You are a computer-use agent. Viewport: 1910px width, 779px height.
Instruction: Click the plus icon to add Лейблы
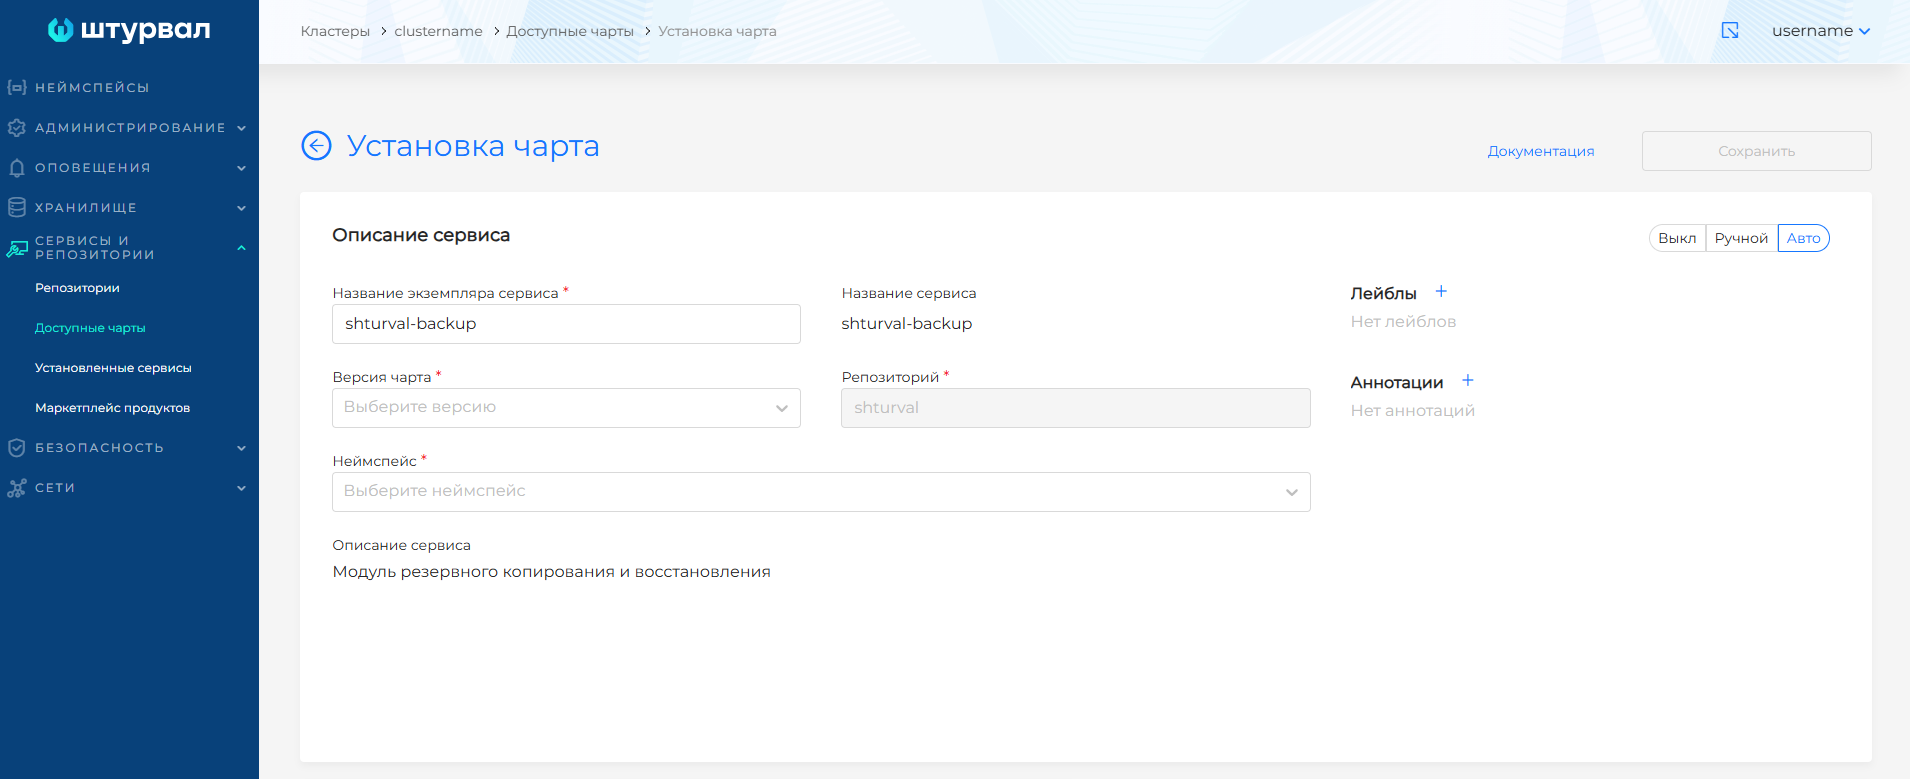click(1441, 292)
